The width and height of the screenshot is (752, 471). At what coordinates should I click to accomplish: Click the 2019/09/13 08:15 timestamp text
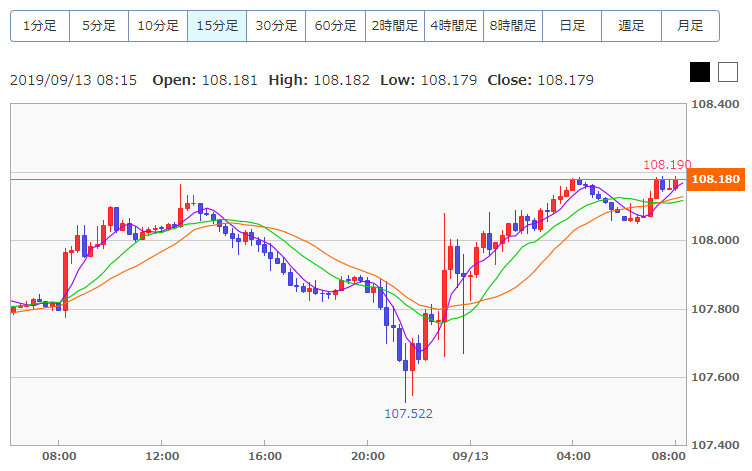tap(73, 80)
